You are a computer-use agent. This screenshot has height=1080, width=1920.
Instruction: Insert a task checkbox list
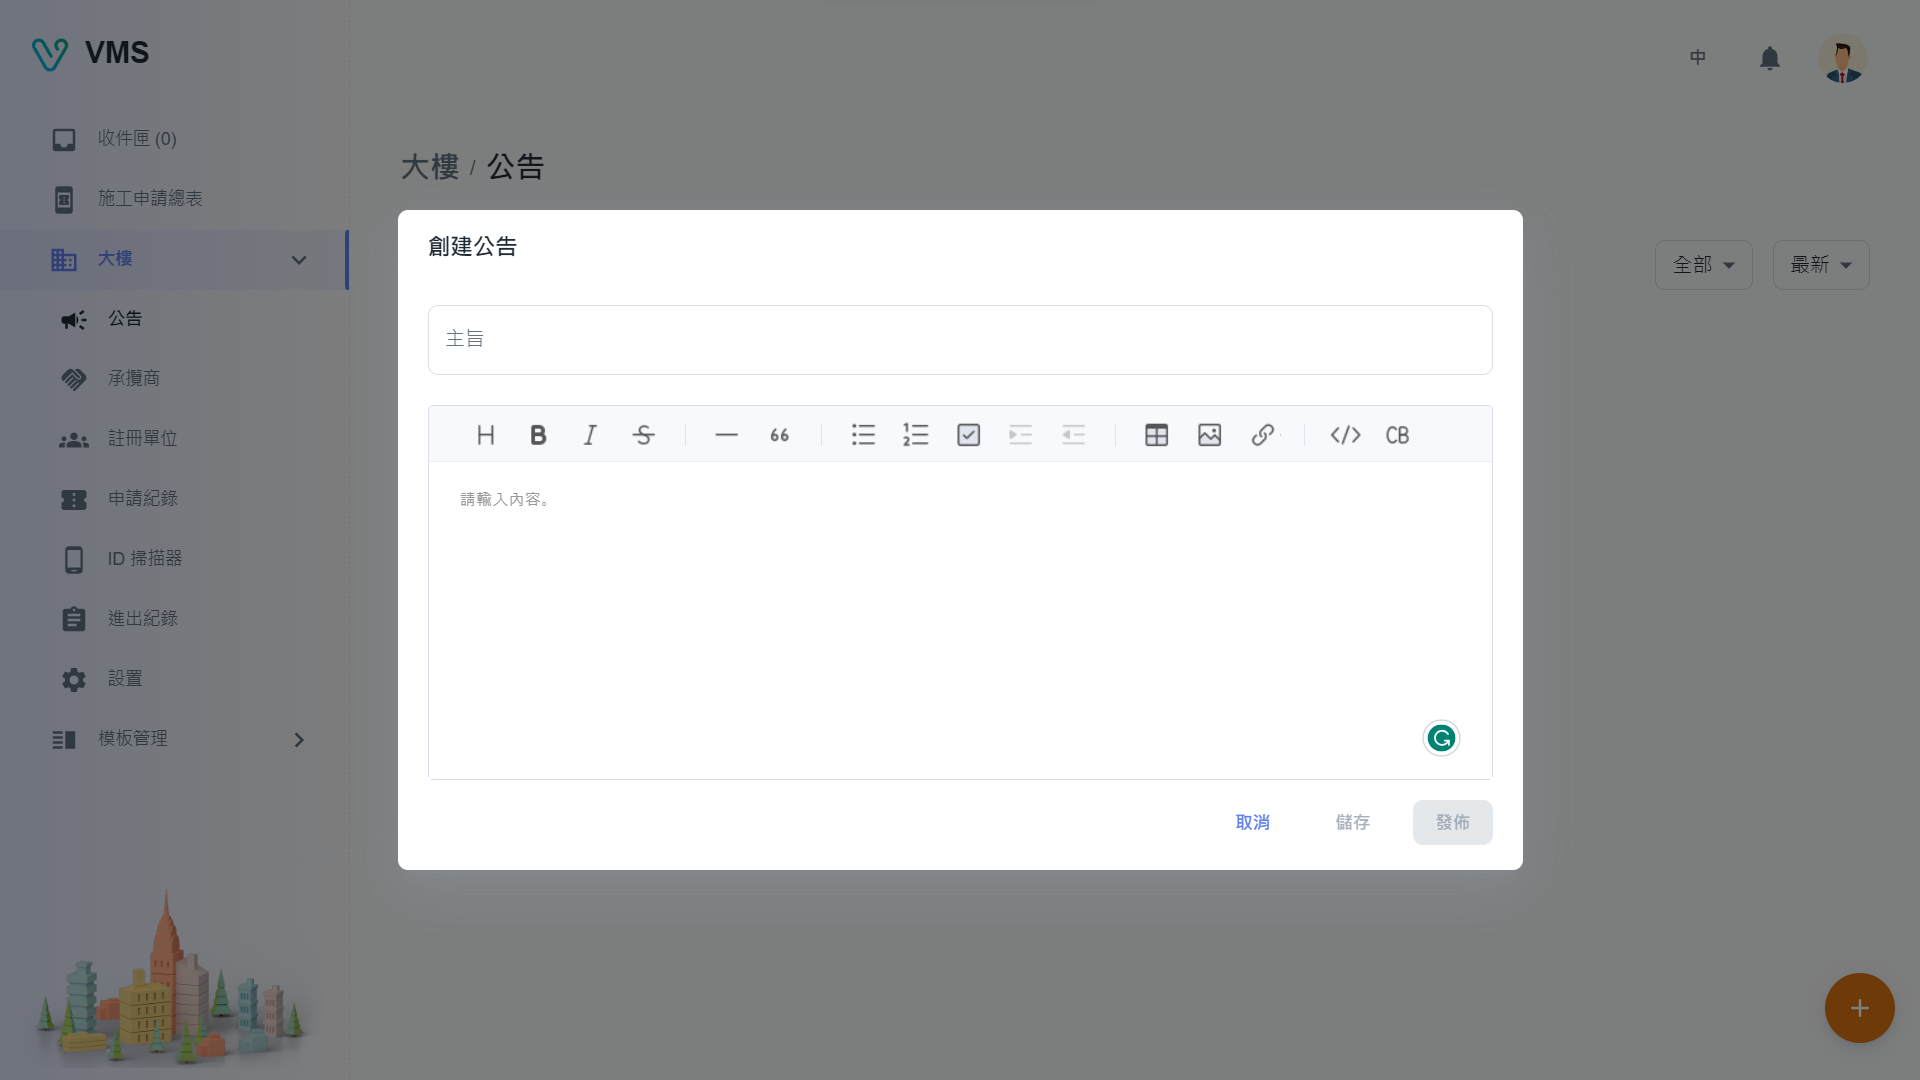[968, 435]
